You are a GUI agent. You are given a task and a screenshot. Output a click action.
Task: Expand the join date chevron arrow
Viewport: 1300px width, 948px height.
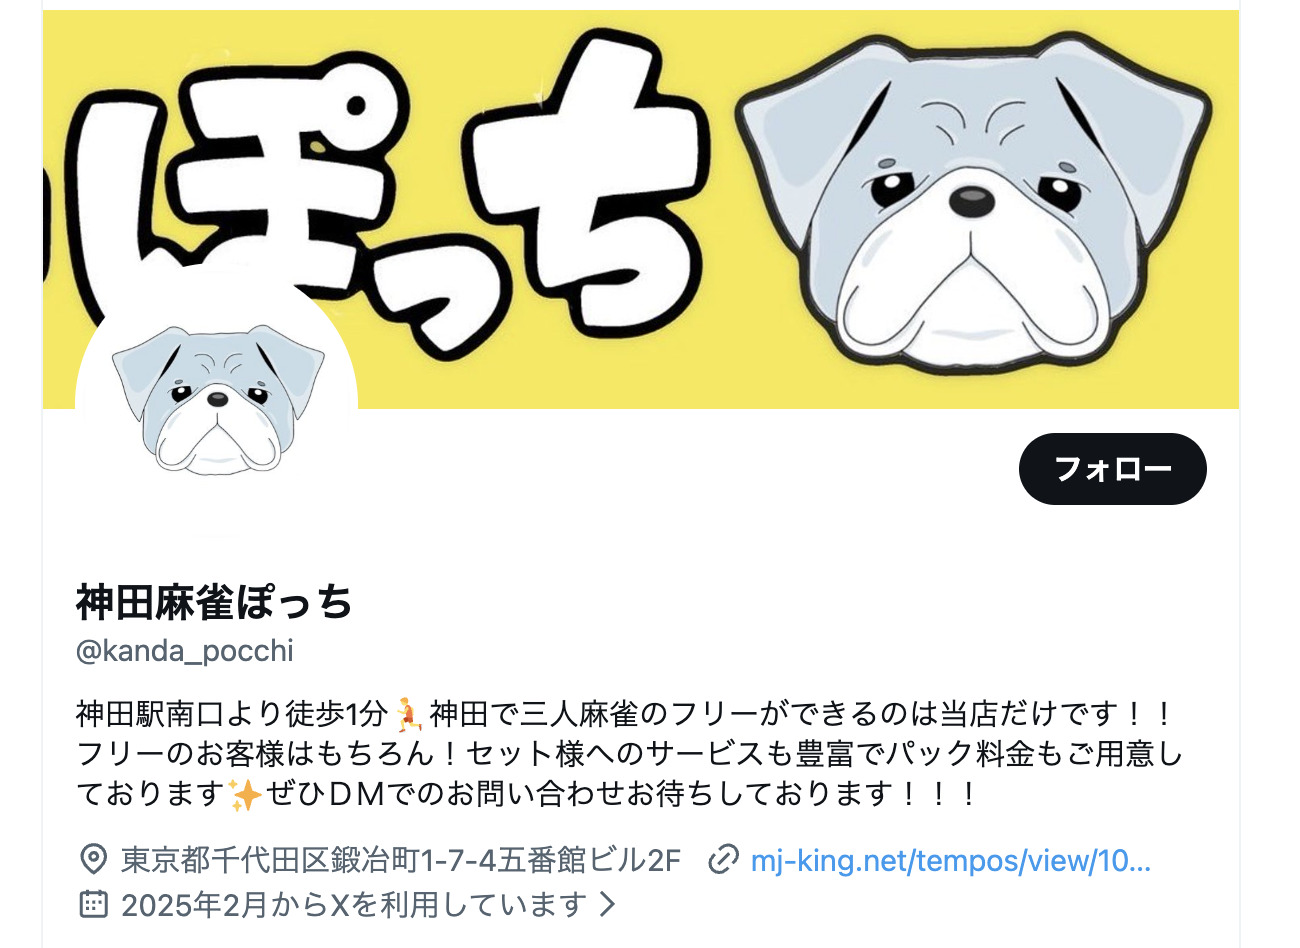607,904
